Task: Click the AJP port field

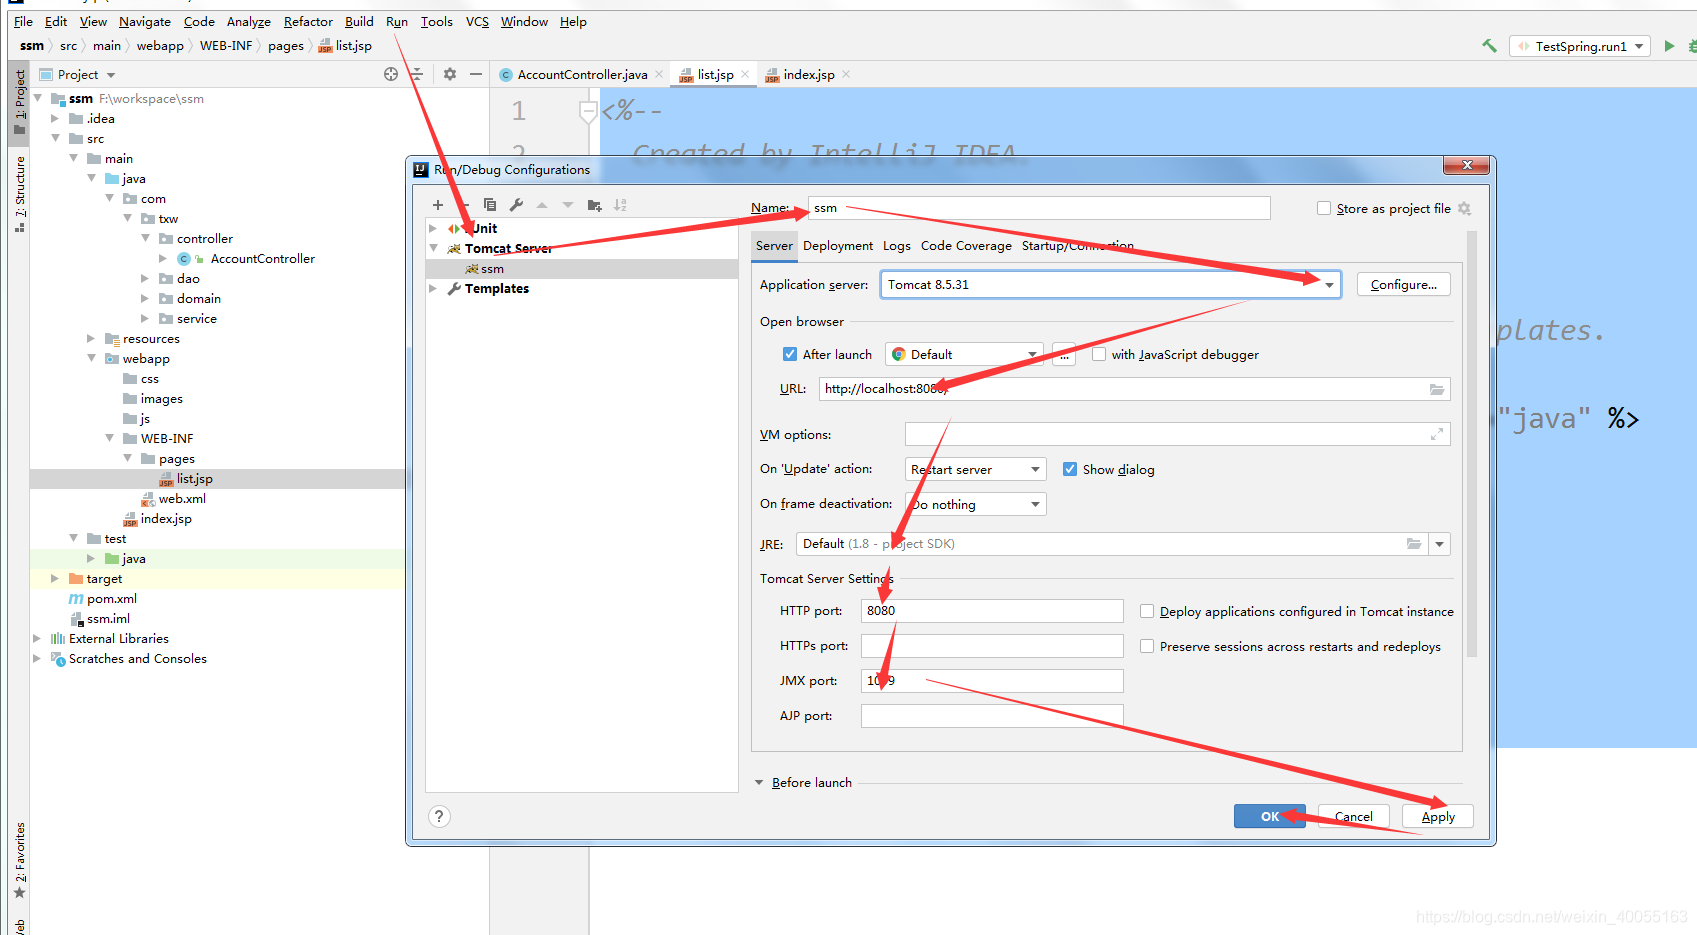Action: click(992, 716)
